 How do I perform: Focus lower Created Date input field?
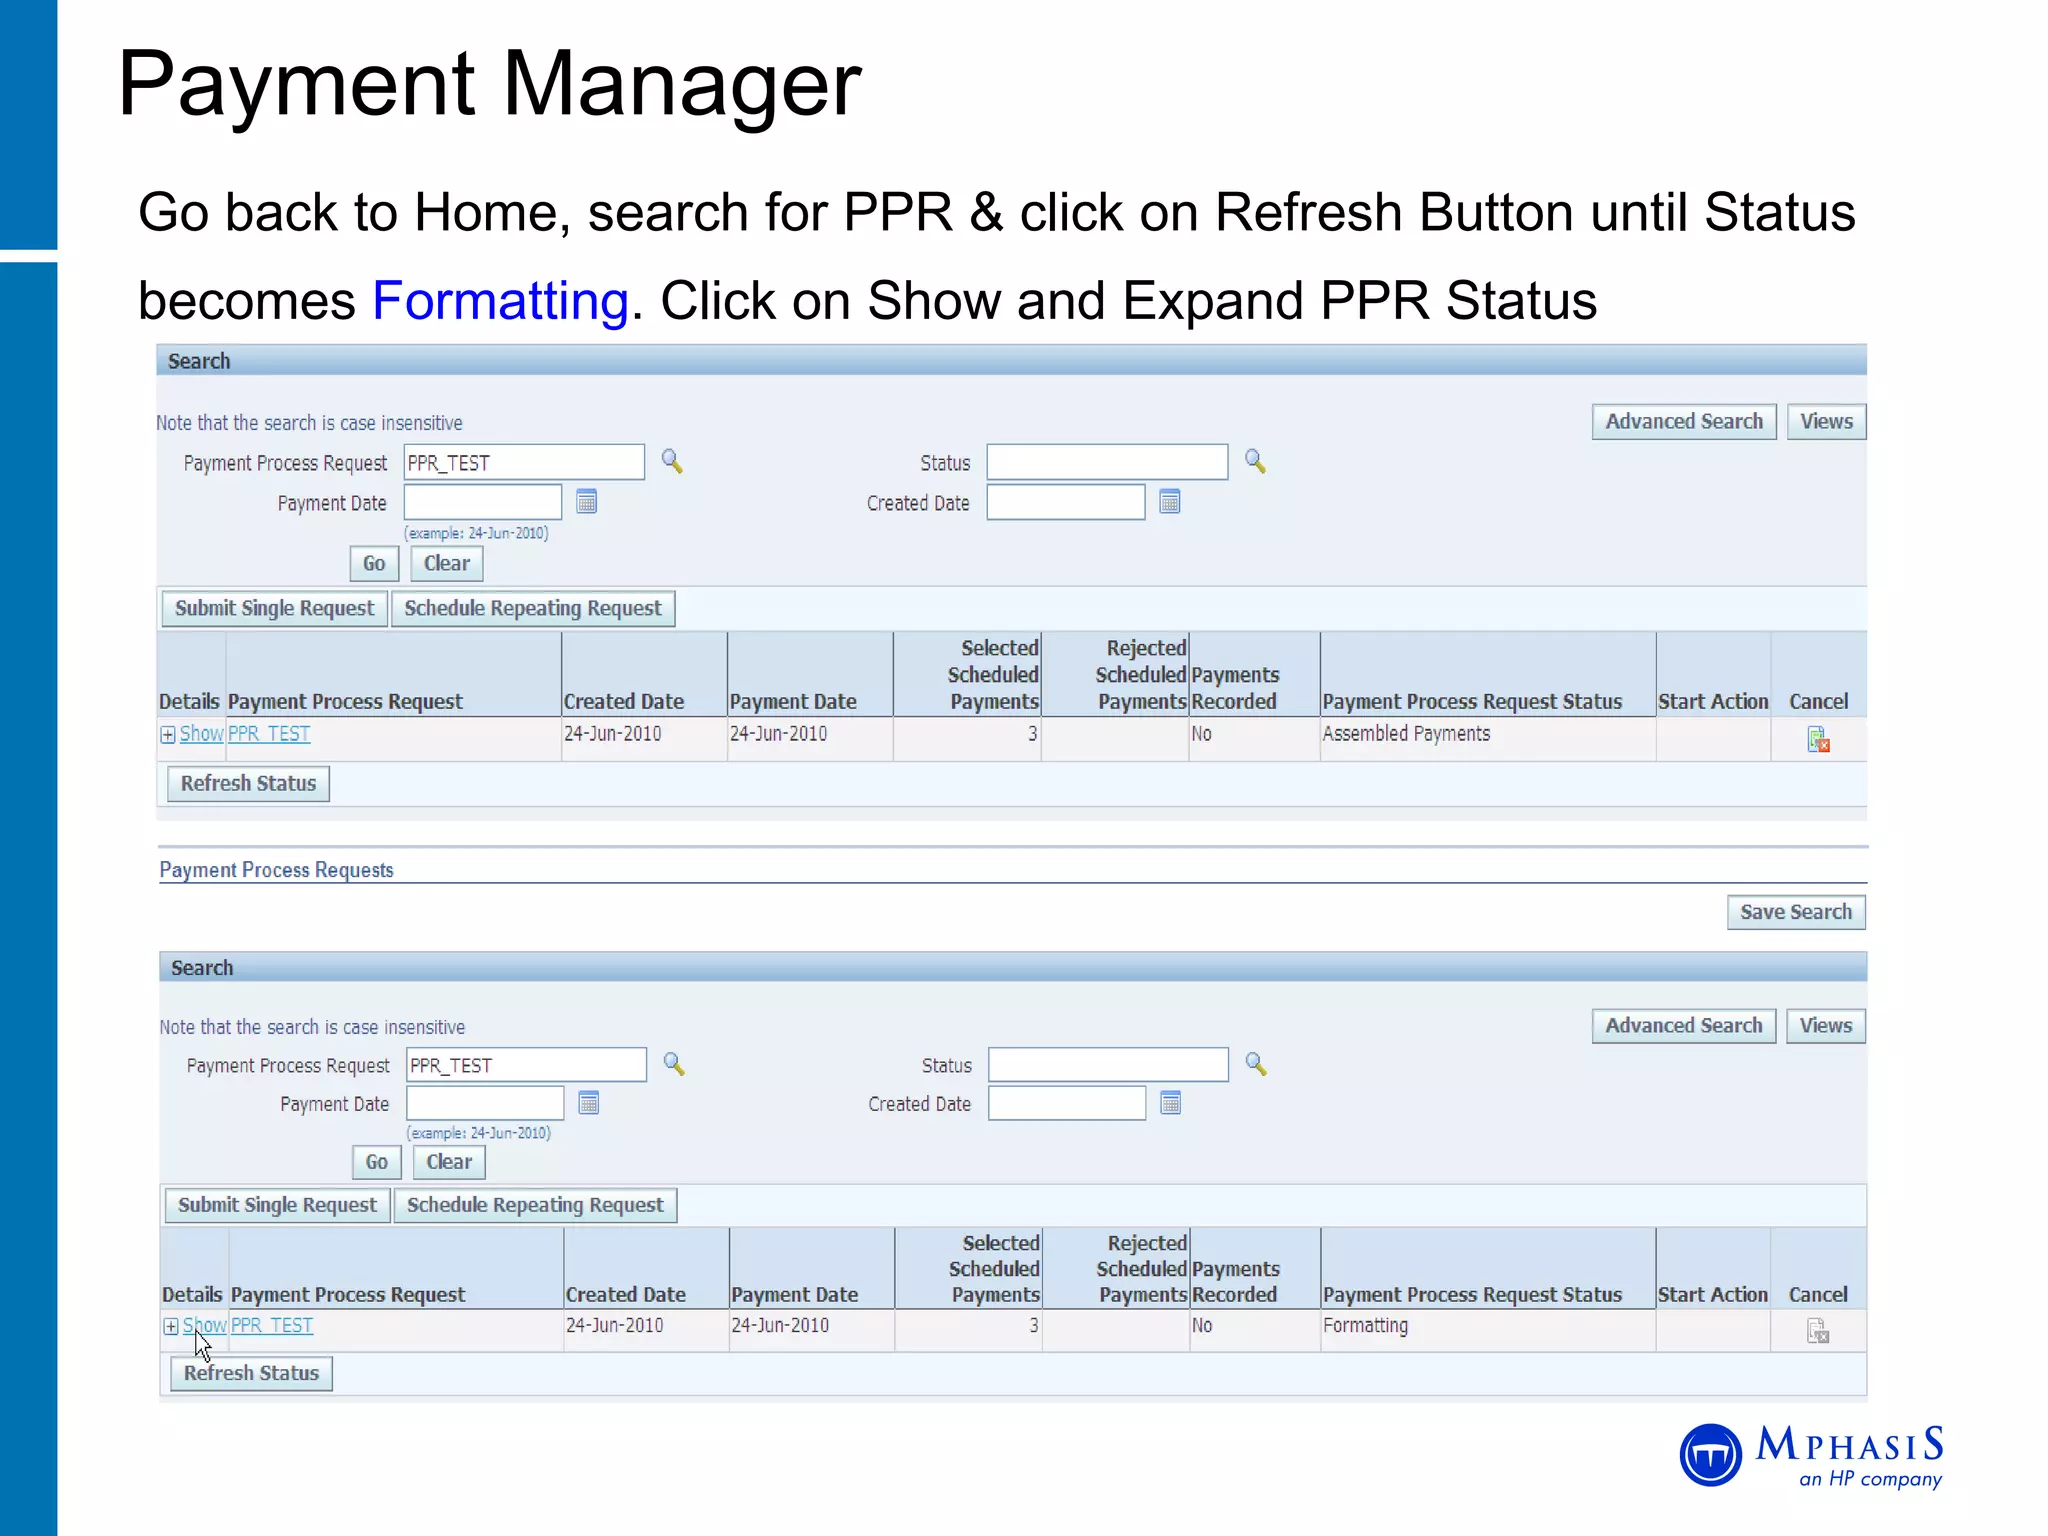1067,1103
